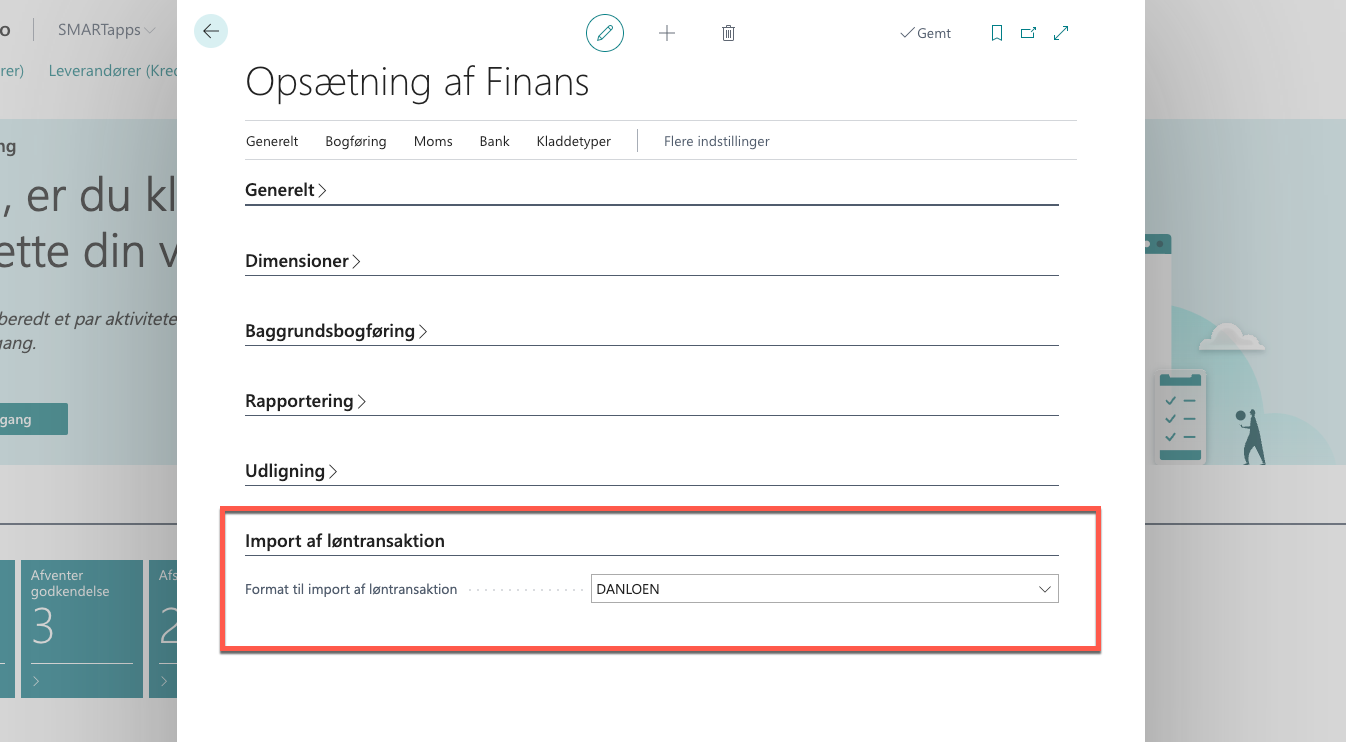Image resolution: width=1346 pixels, height=742 pixels.
Task: Open SMARTapps dropdown in background window
Action: coord(107,30)
